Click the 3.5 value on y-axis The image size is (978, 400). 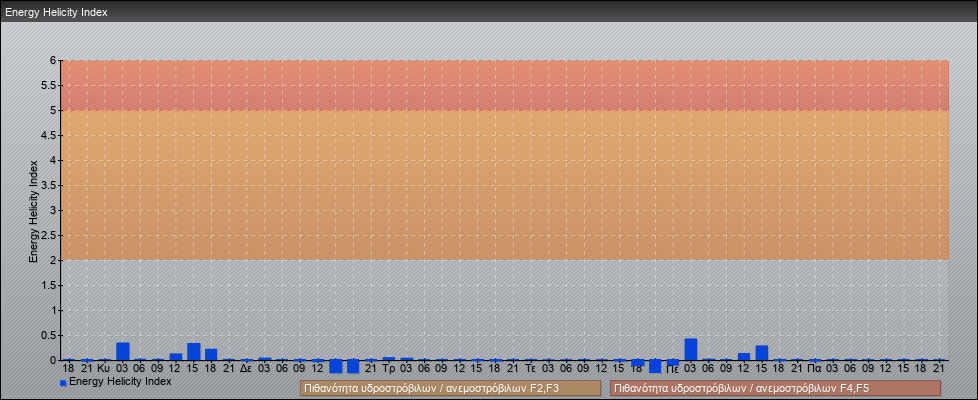[x=49, y=185]
